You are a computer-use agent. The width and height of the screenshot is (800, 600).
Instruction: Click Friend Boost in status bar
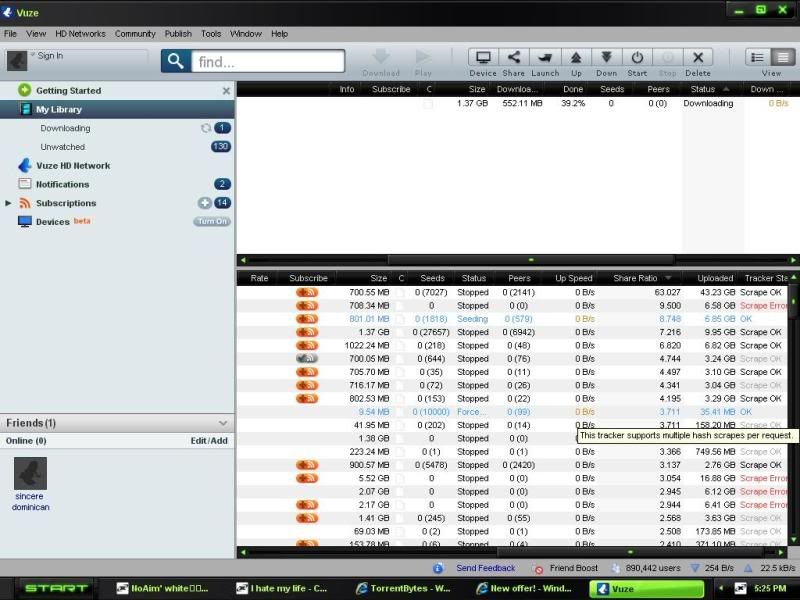click(573, 568)
